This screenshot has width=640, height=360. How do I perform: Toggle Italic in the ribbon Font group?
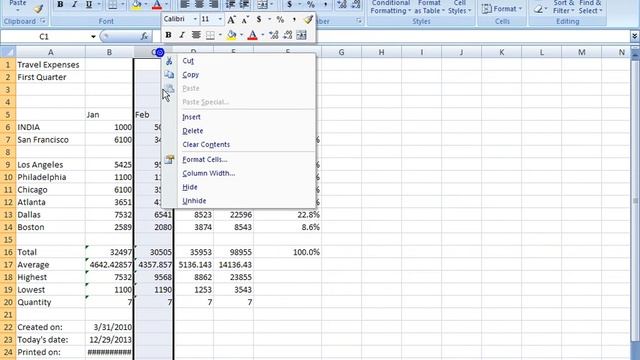pyautogui.click(x=74, y=4)
